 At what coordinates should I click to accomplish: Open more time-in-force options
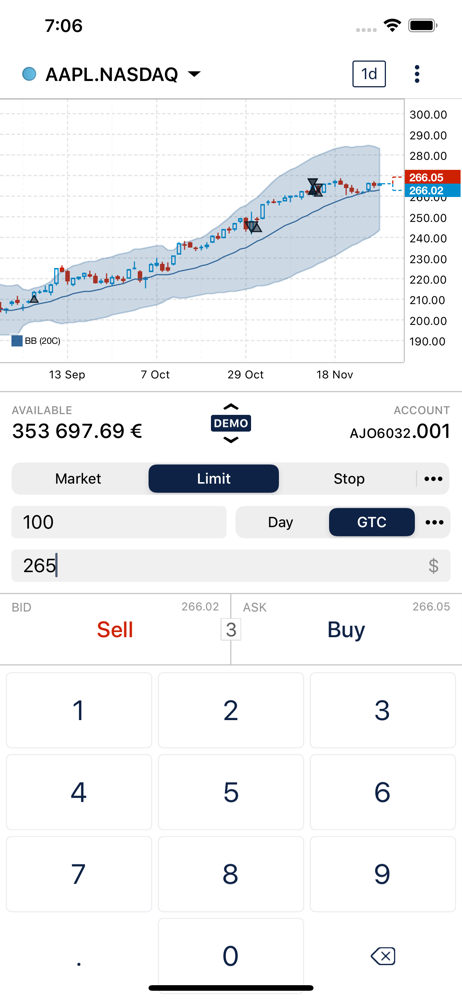[x=434, y=522]
